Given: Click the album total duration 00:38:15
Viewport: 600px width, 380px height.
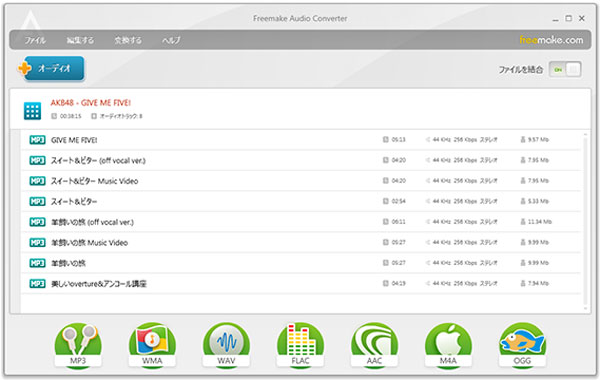Looking at the screenshot, I should tap(71, 116).
